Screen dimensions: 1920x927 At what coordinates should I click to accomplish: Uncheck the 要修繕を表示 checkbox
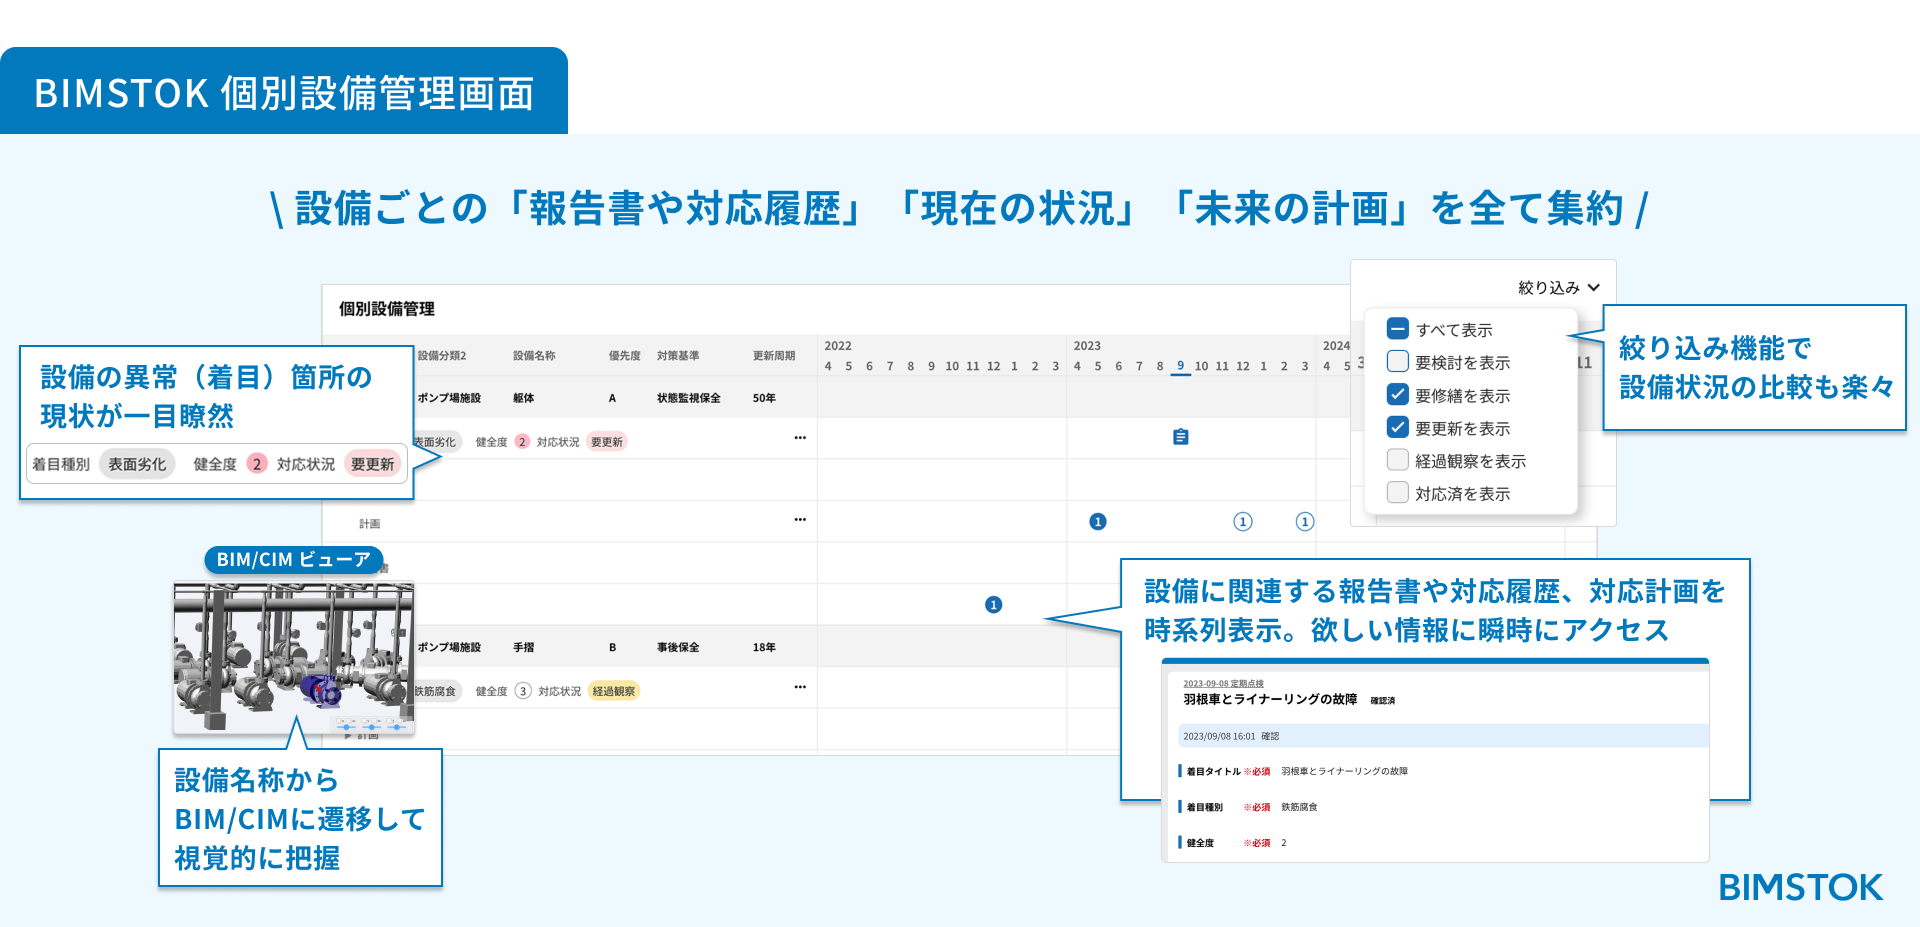click(1398, 395)
